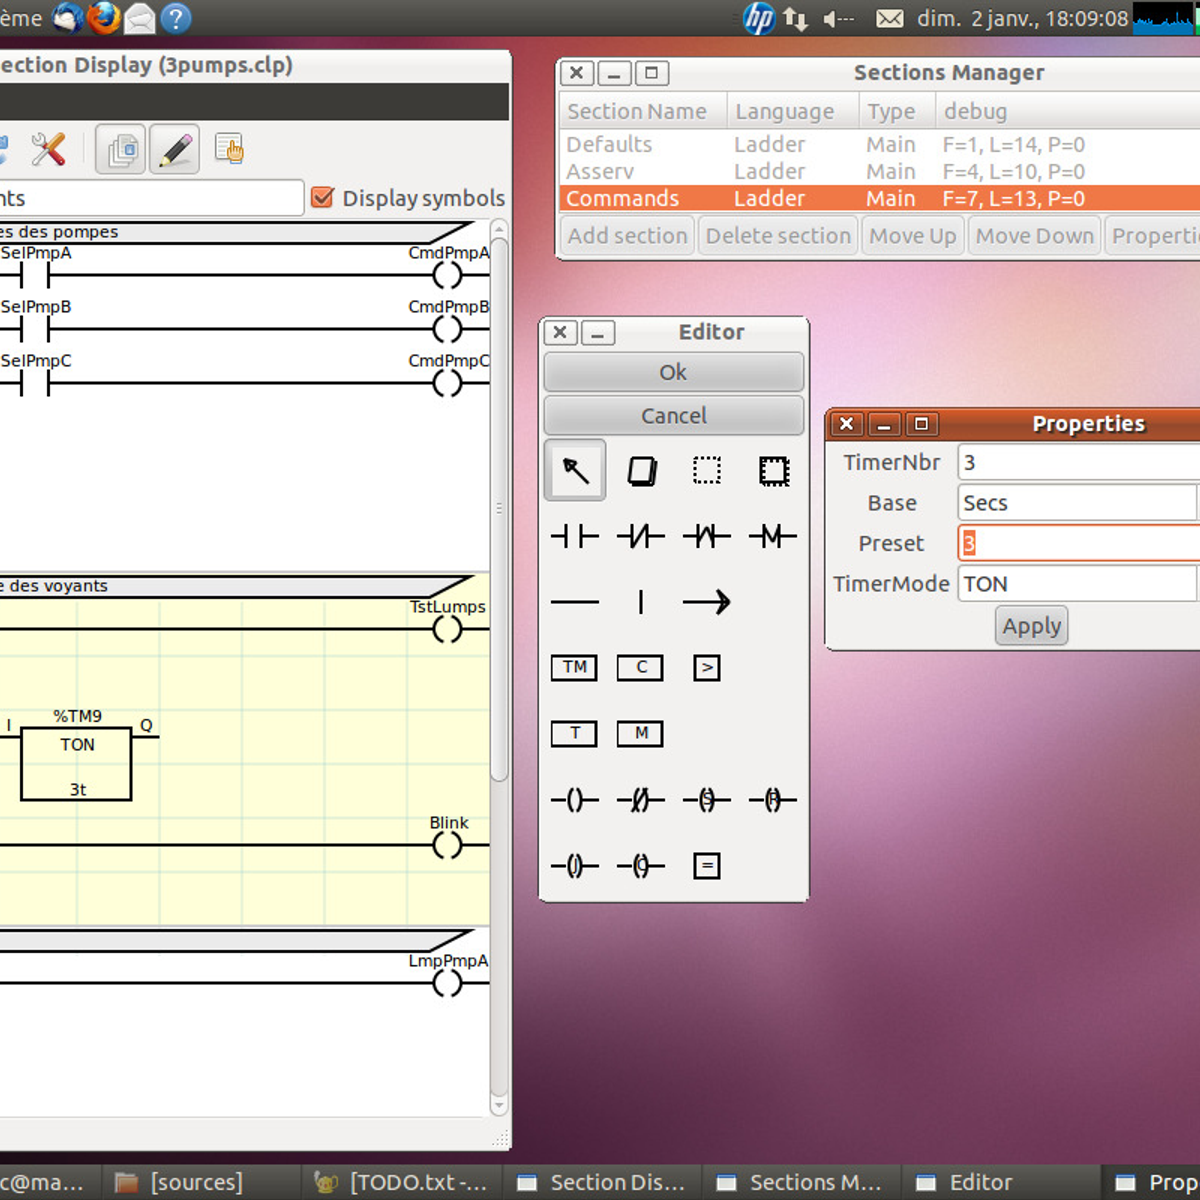Select the Asserv section row
Image resolution: width=1200 pixels, height=1200 pixels.
pyautogui.click(x=600, y=172)
